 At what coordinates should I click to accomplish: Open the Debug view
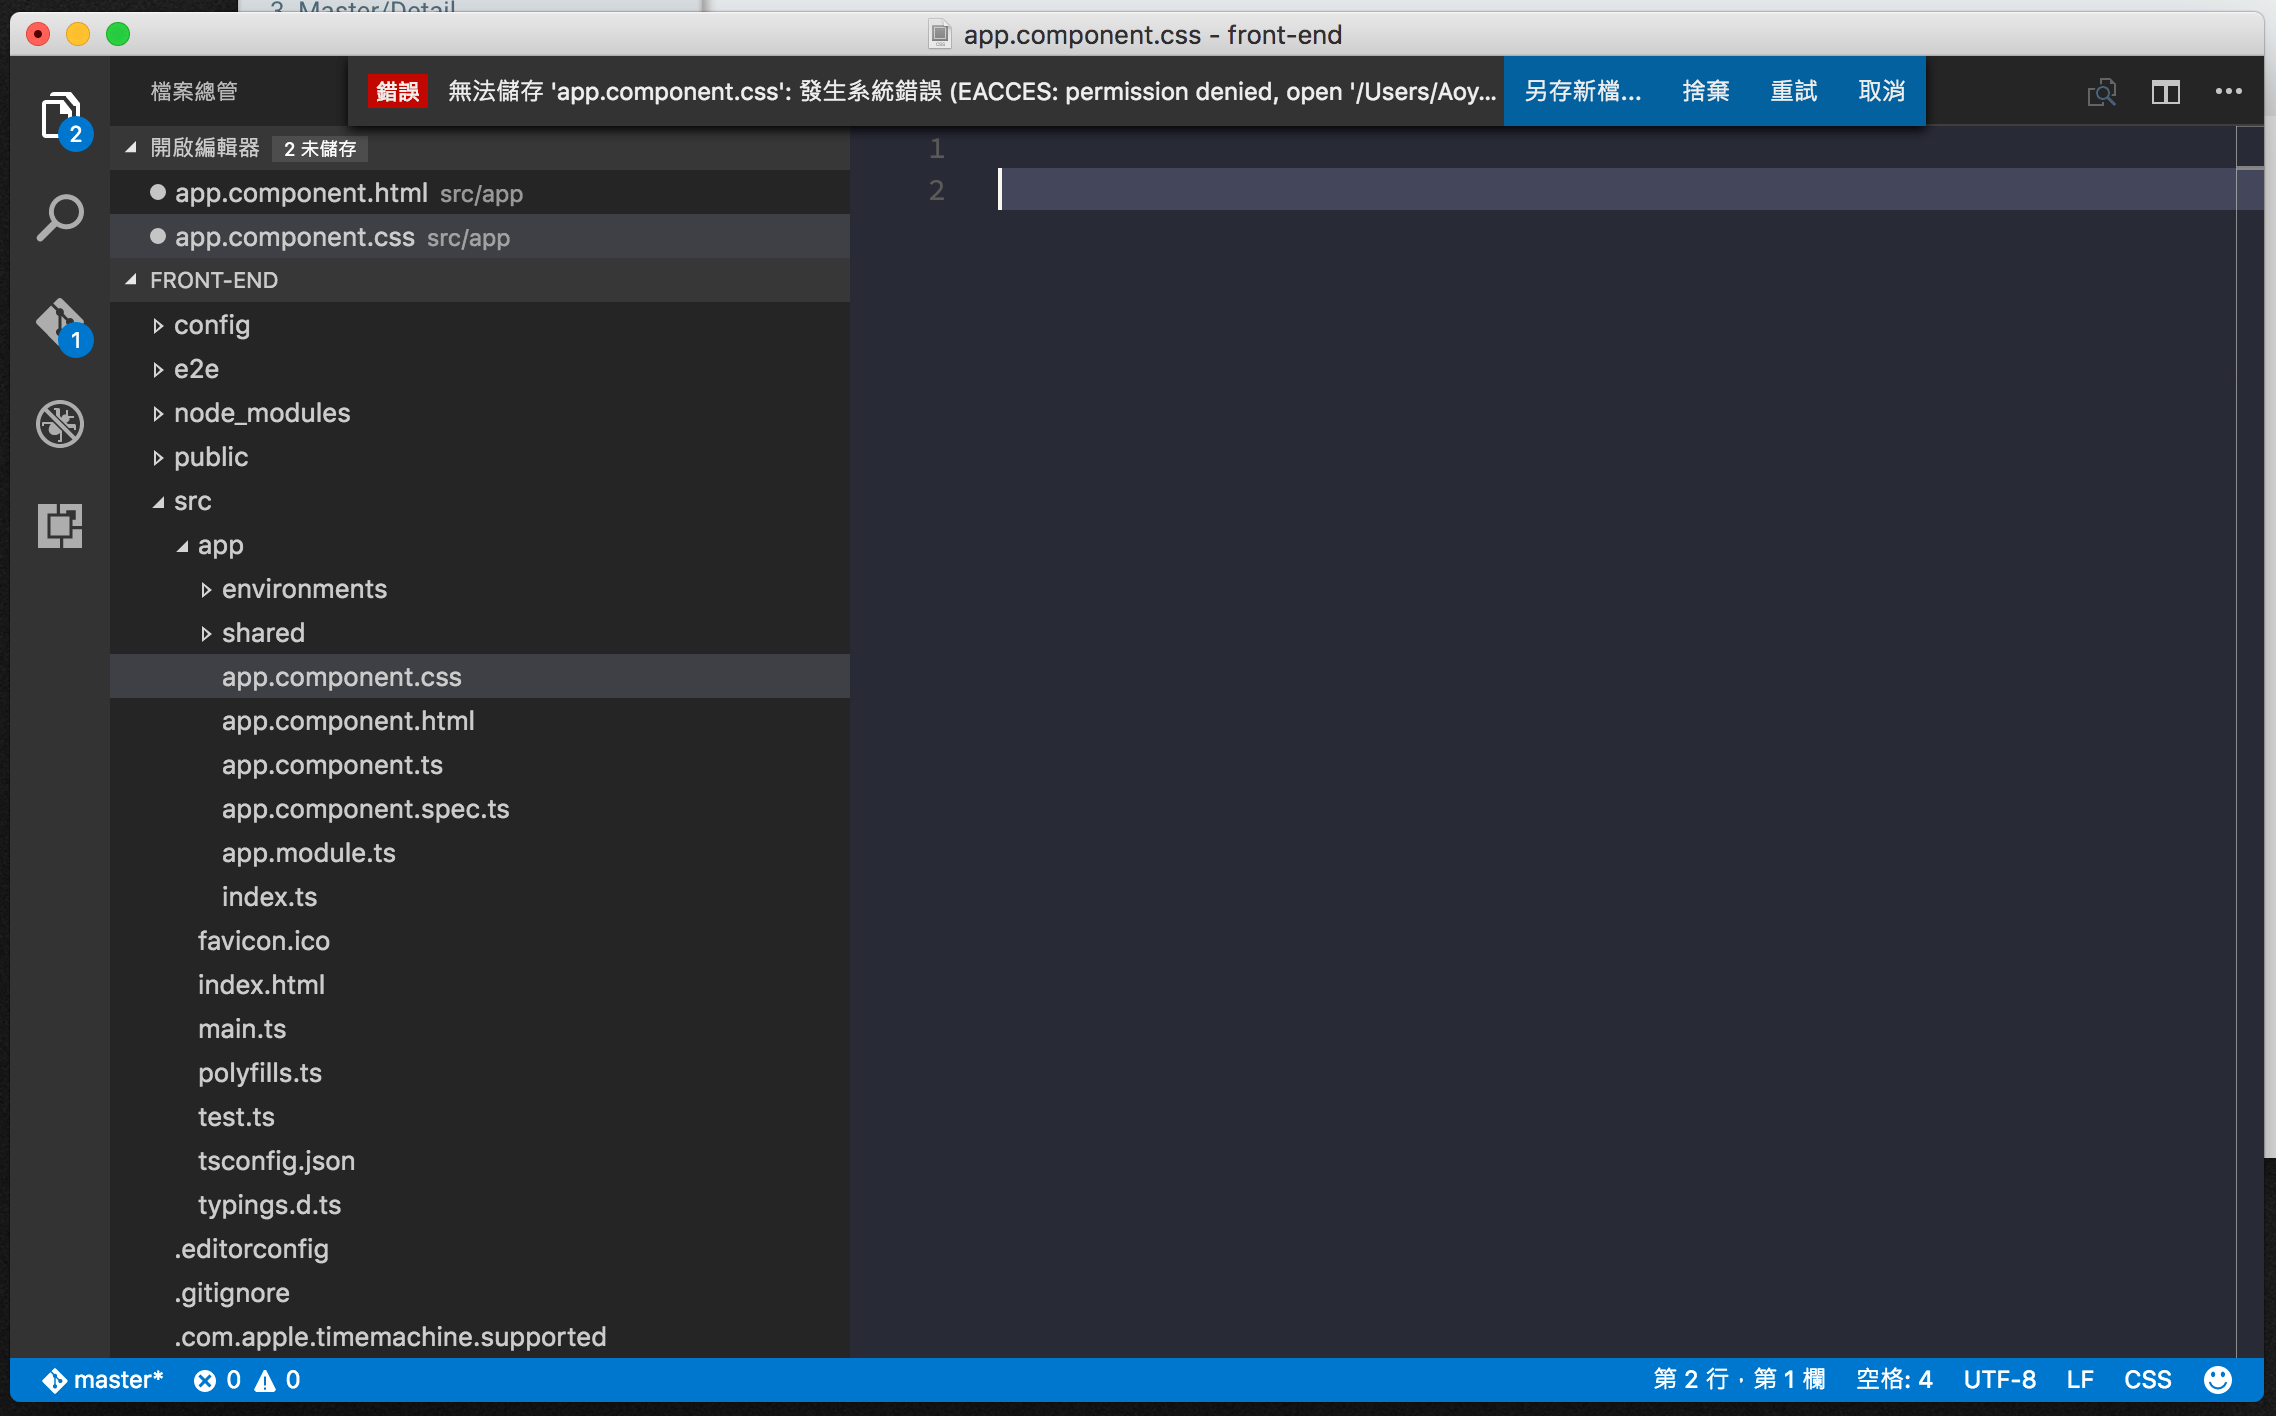[x=59, y=423]
